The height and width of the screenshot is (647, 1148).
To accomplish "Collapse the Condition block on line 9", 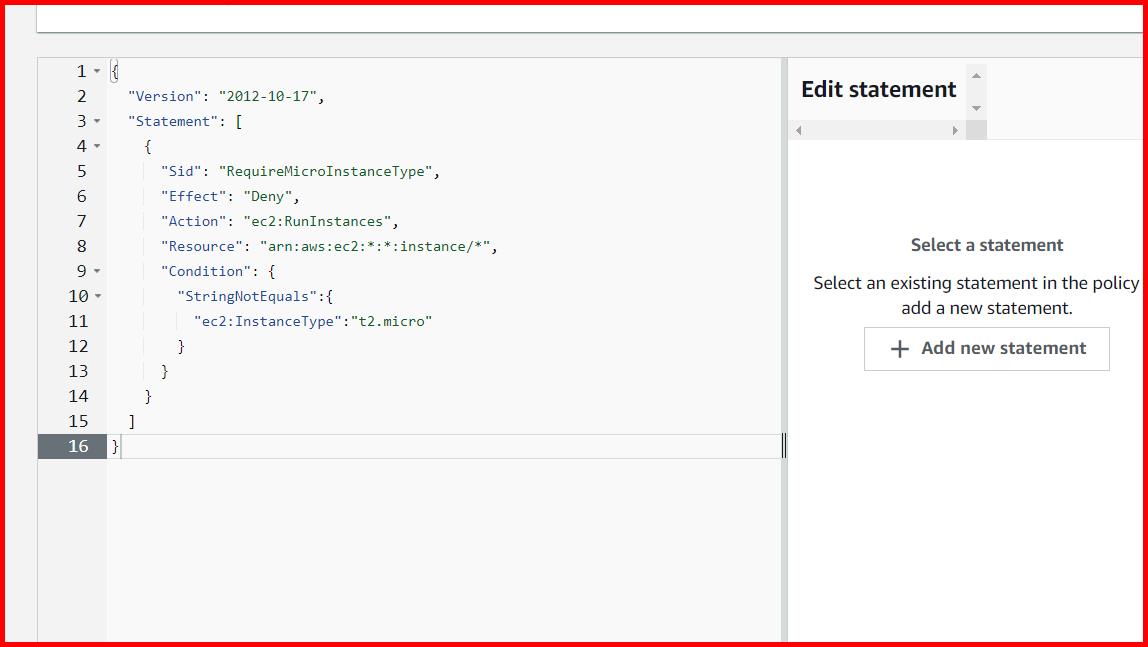I will 97,270.
